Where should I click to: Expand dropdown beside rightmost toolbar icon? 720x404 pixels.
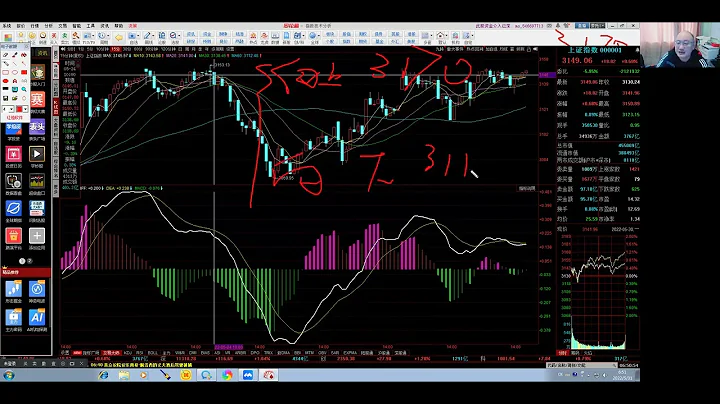(x=472, y=35)
